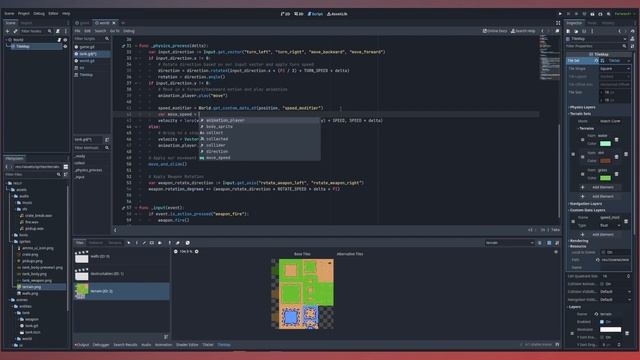Switch to the 2D workspace
This screenshot has width=640, height=360.
click(x=286, y=14)
